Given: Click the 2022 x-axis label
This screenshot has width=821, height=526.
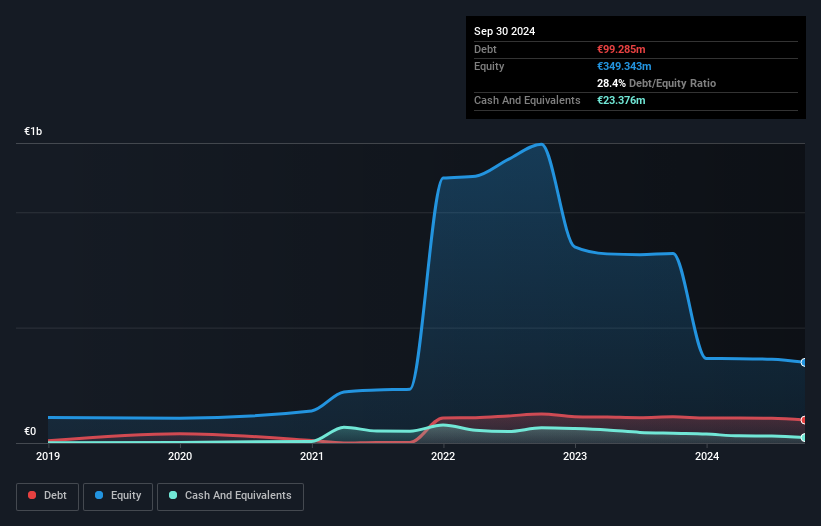Looking at the screenshot, I should point(443,456).
